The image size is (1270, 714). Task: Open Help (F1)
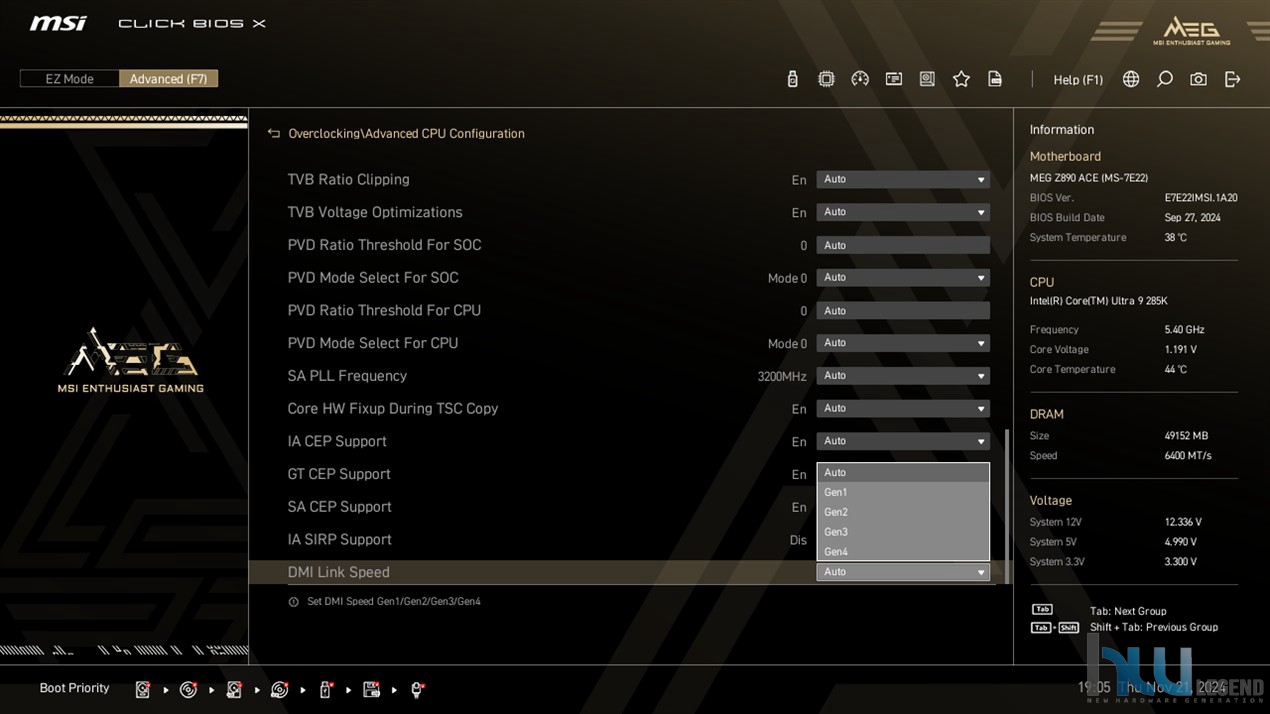tap(1078, 80)
